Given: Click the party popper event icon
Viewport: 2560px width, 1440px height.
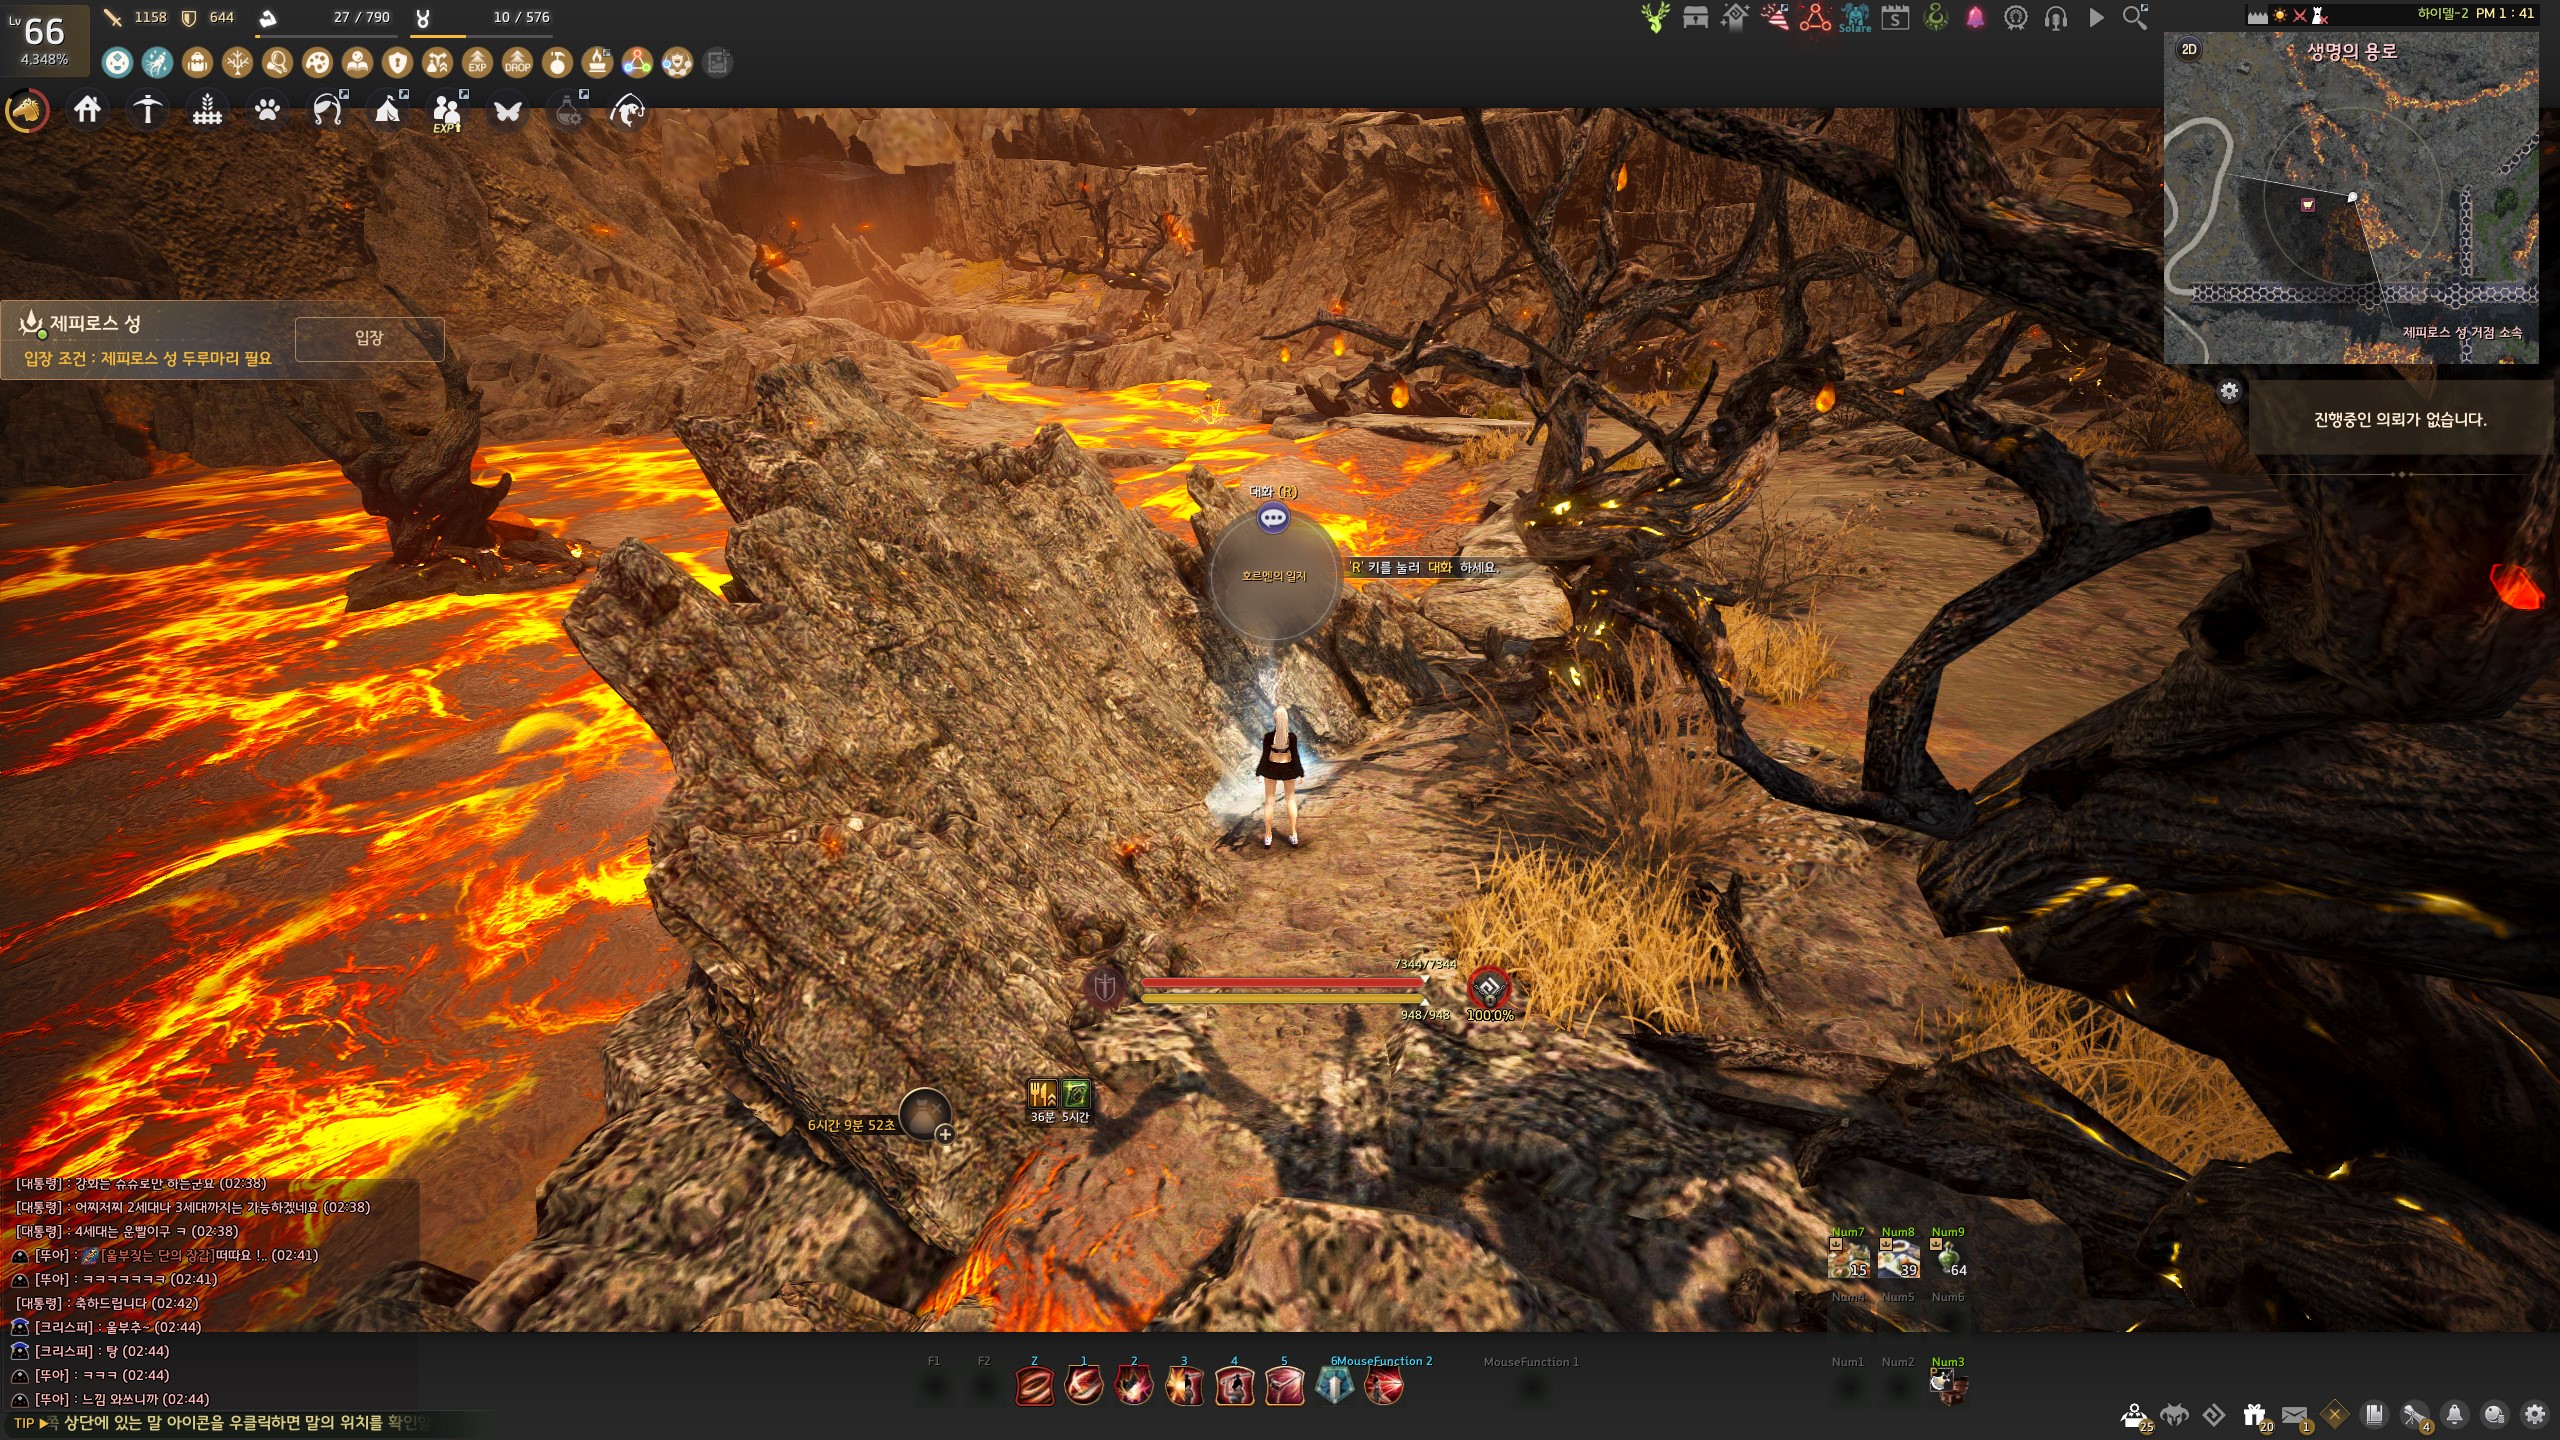Looking at the screenshot, I should tap(1775, 18).
